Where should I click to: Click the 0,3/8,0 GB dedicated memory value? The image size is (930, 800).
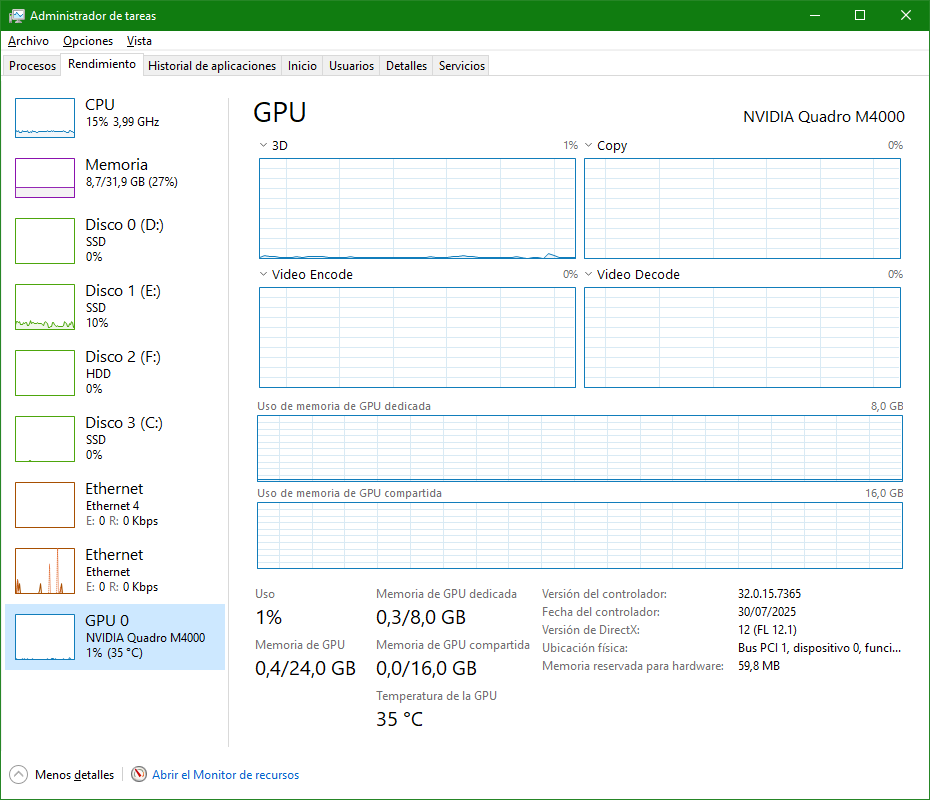[x=421, y=617]
